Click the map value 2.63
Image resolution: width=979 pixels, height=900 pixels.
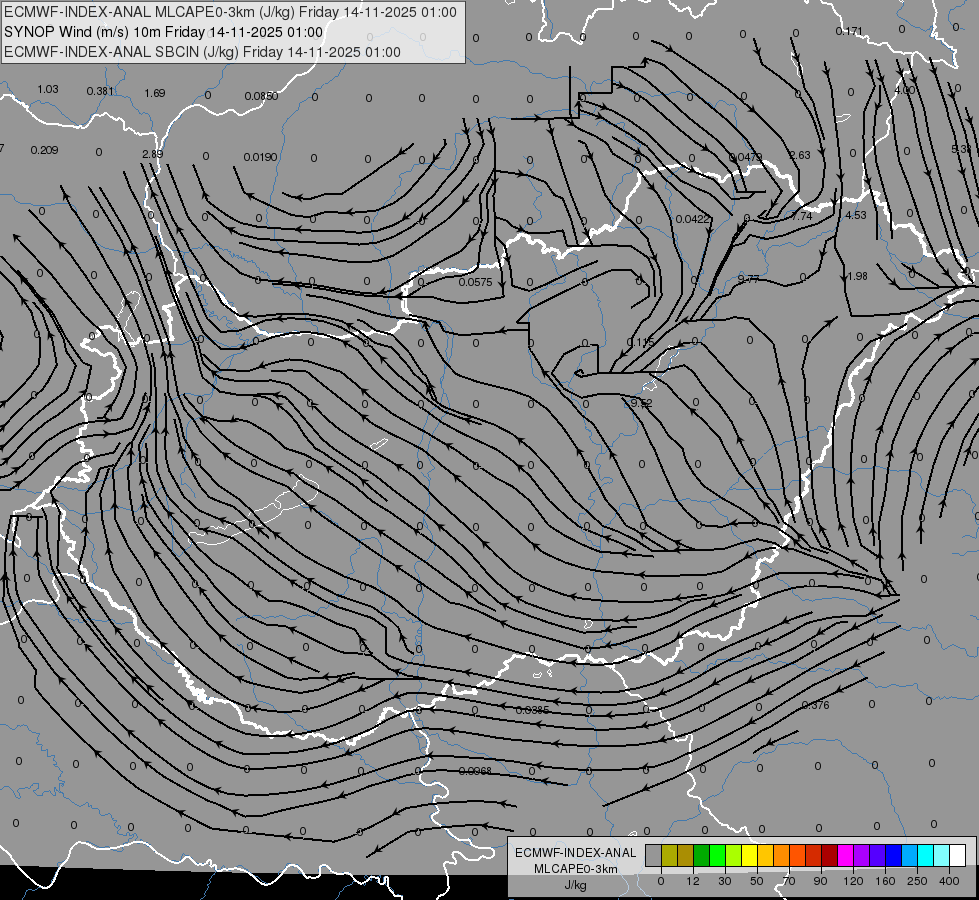tap(800, 155)
